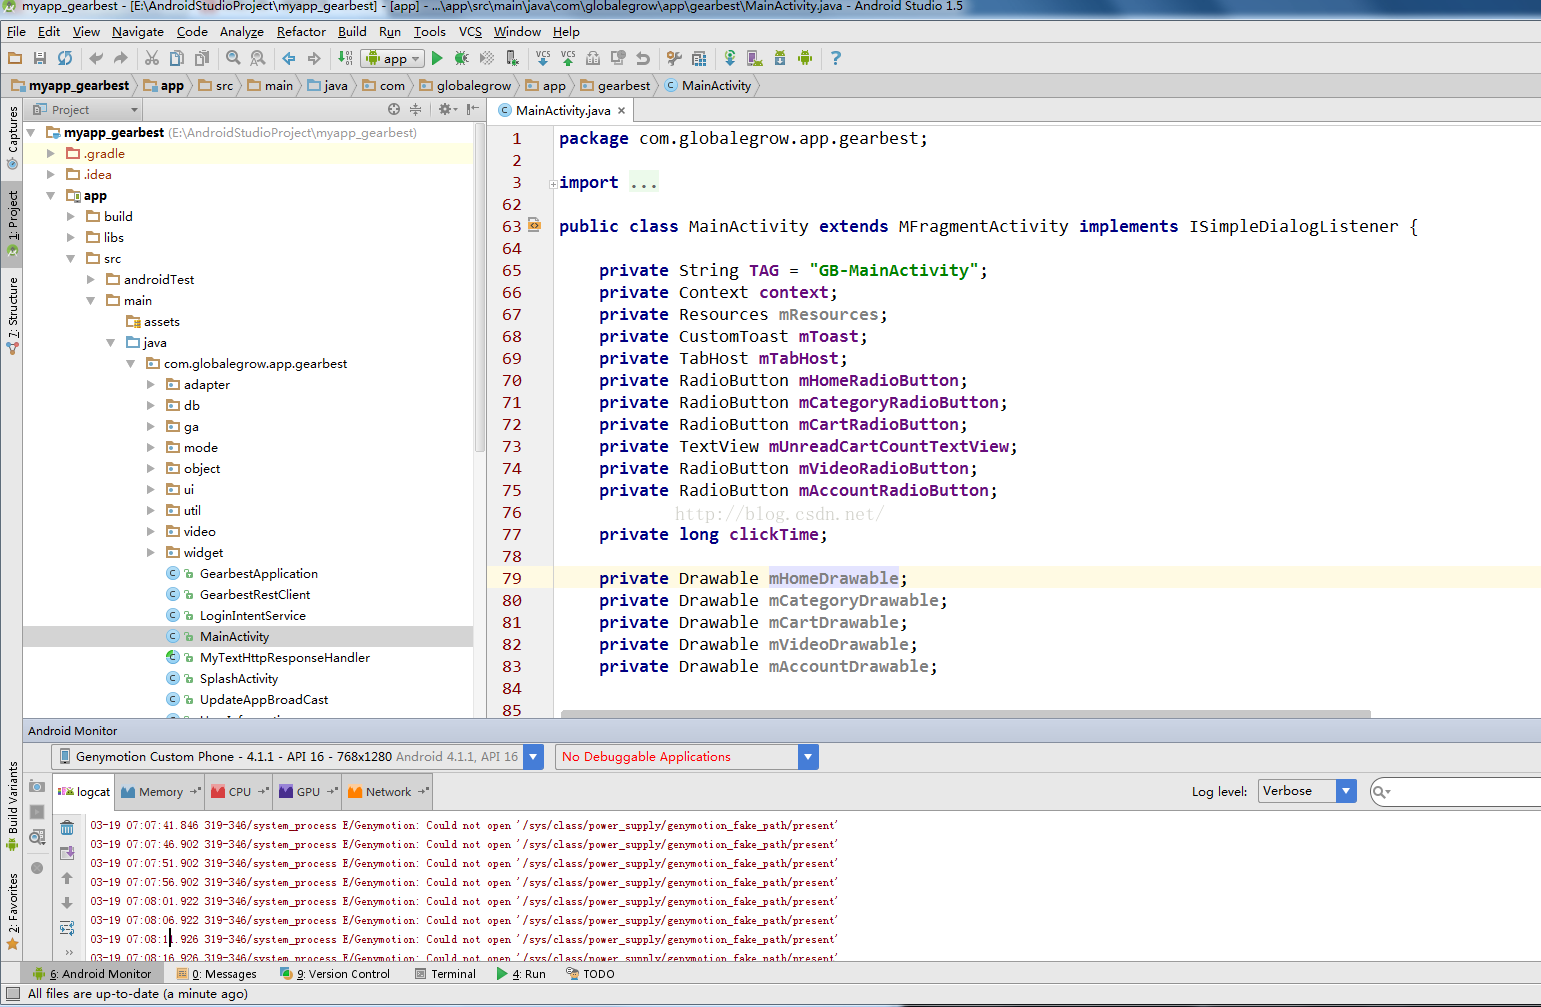Click the Help question mark icon
1541x1007 pixels.
click(836, 58)
